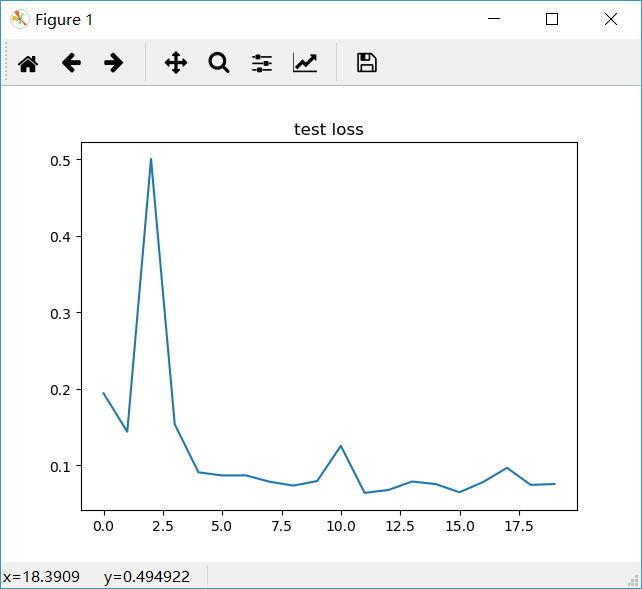
Task: Click the y=0.494922 coordinate readout
Action: pyautogui.click(x=147, y=577)
